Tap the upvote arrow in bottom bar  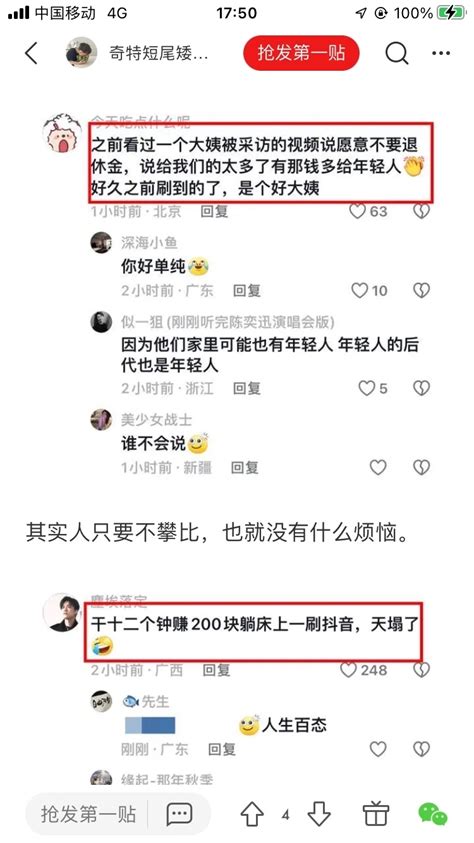tap(252, 815)
